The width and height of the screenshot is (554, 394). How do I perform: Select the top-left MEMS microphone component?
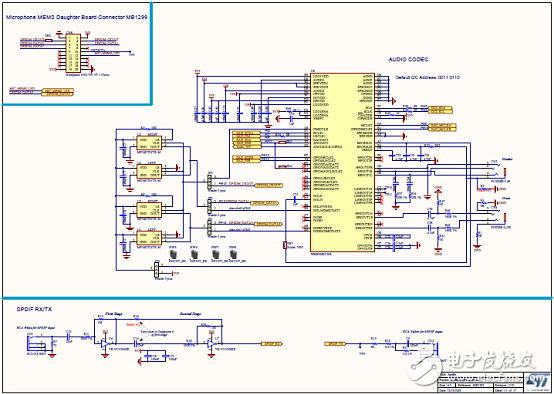(149, 143)
